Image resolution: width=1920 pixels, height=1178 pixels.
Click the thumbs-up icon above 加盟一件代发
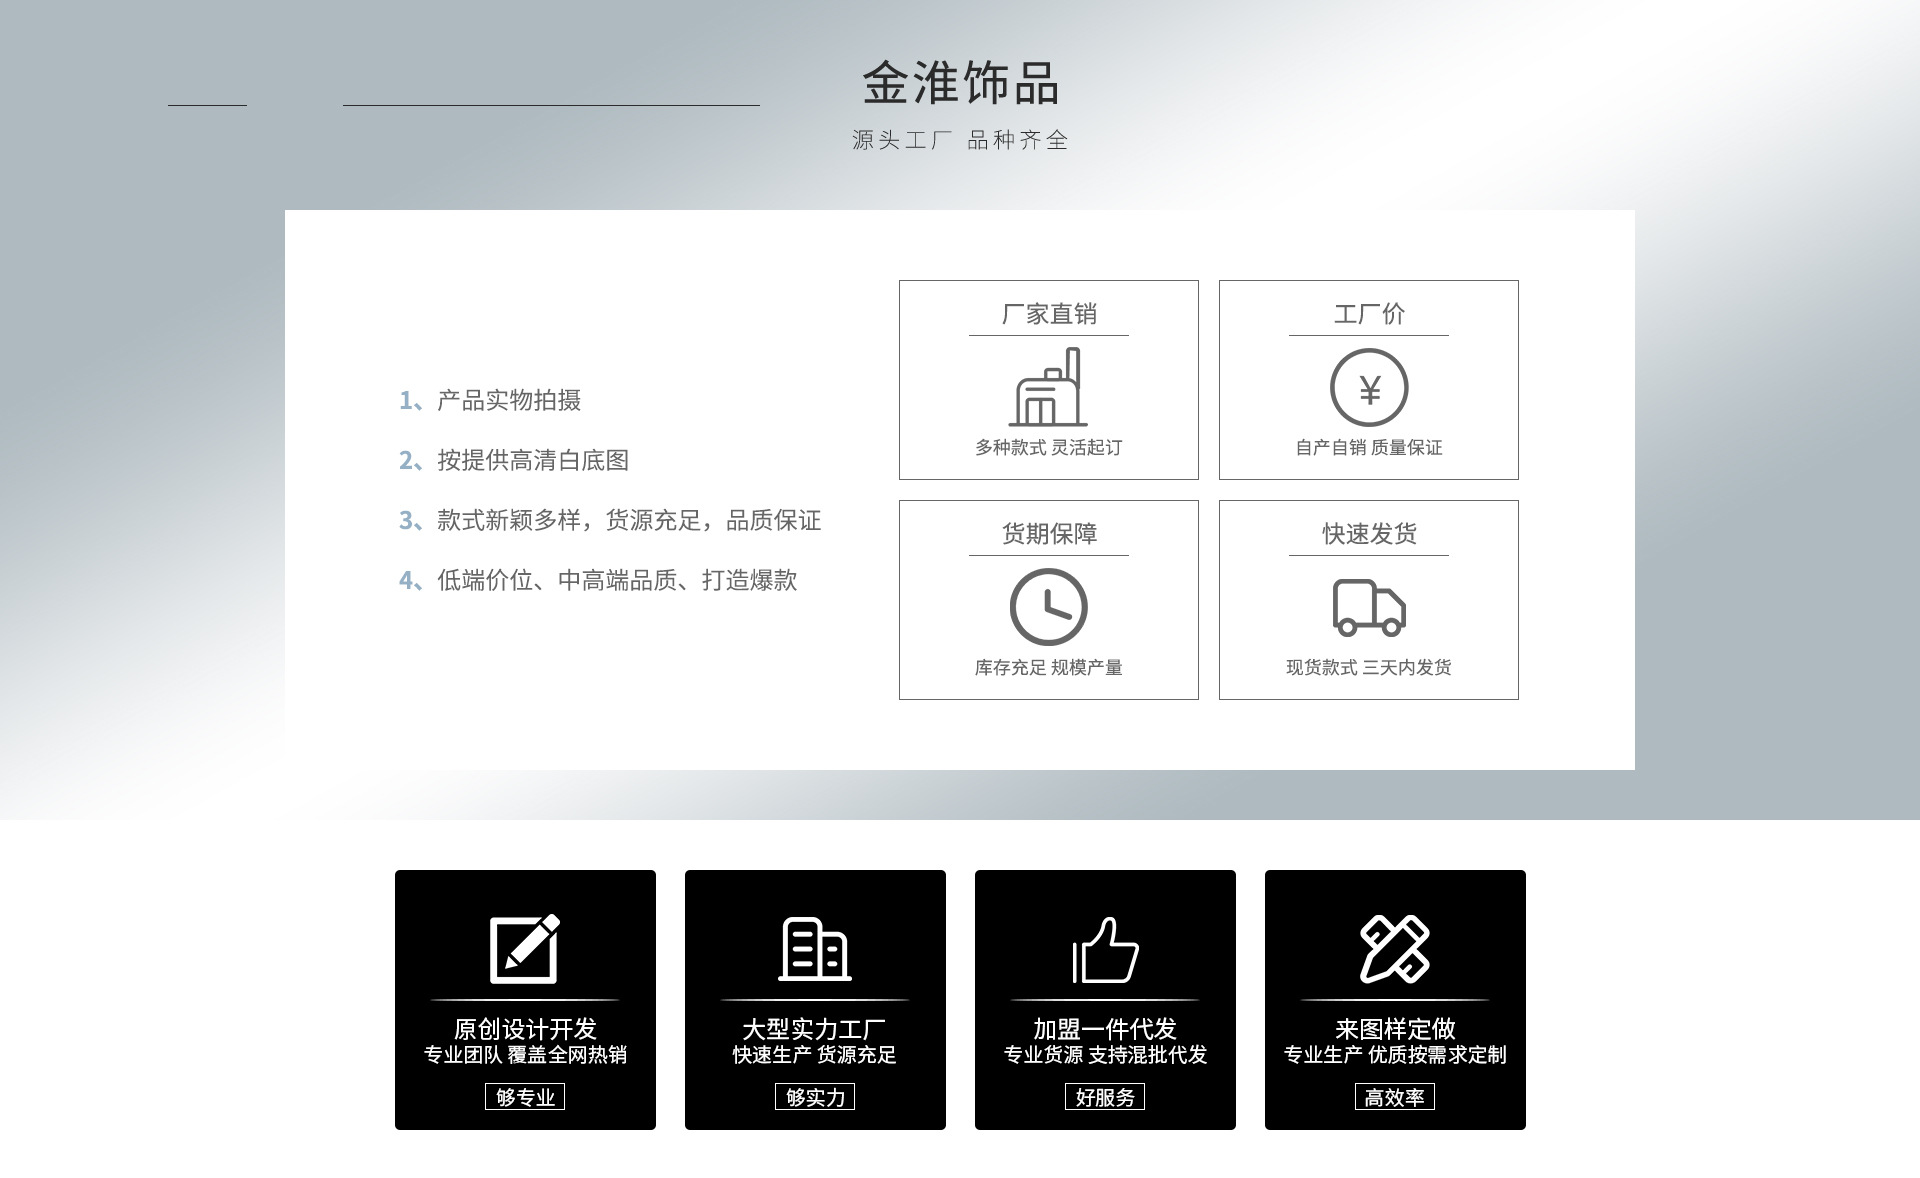[1105, 949]
